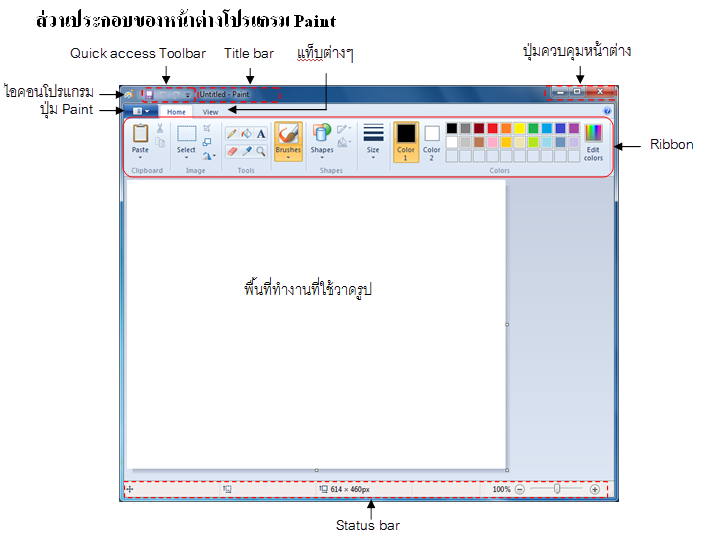Click the canvas bottom-right resize handle
706x534 pixels.
point(507,470)
